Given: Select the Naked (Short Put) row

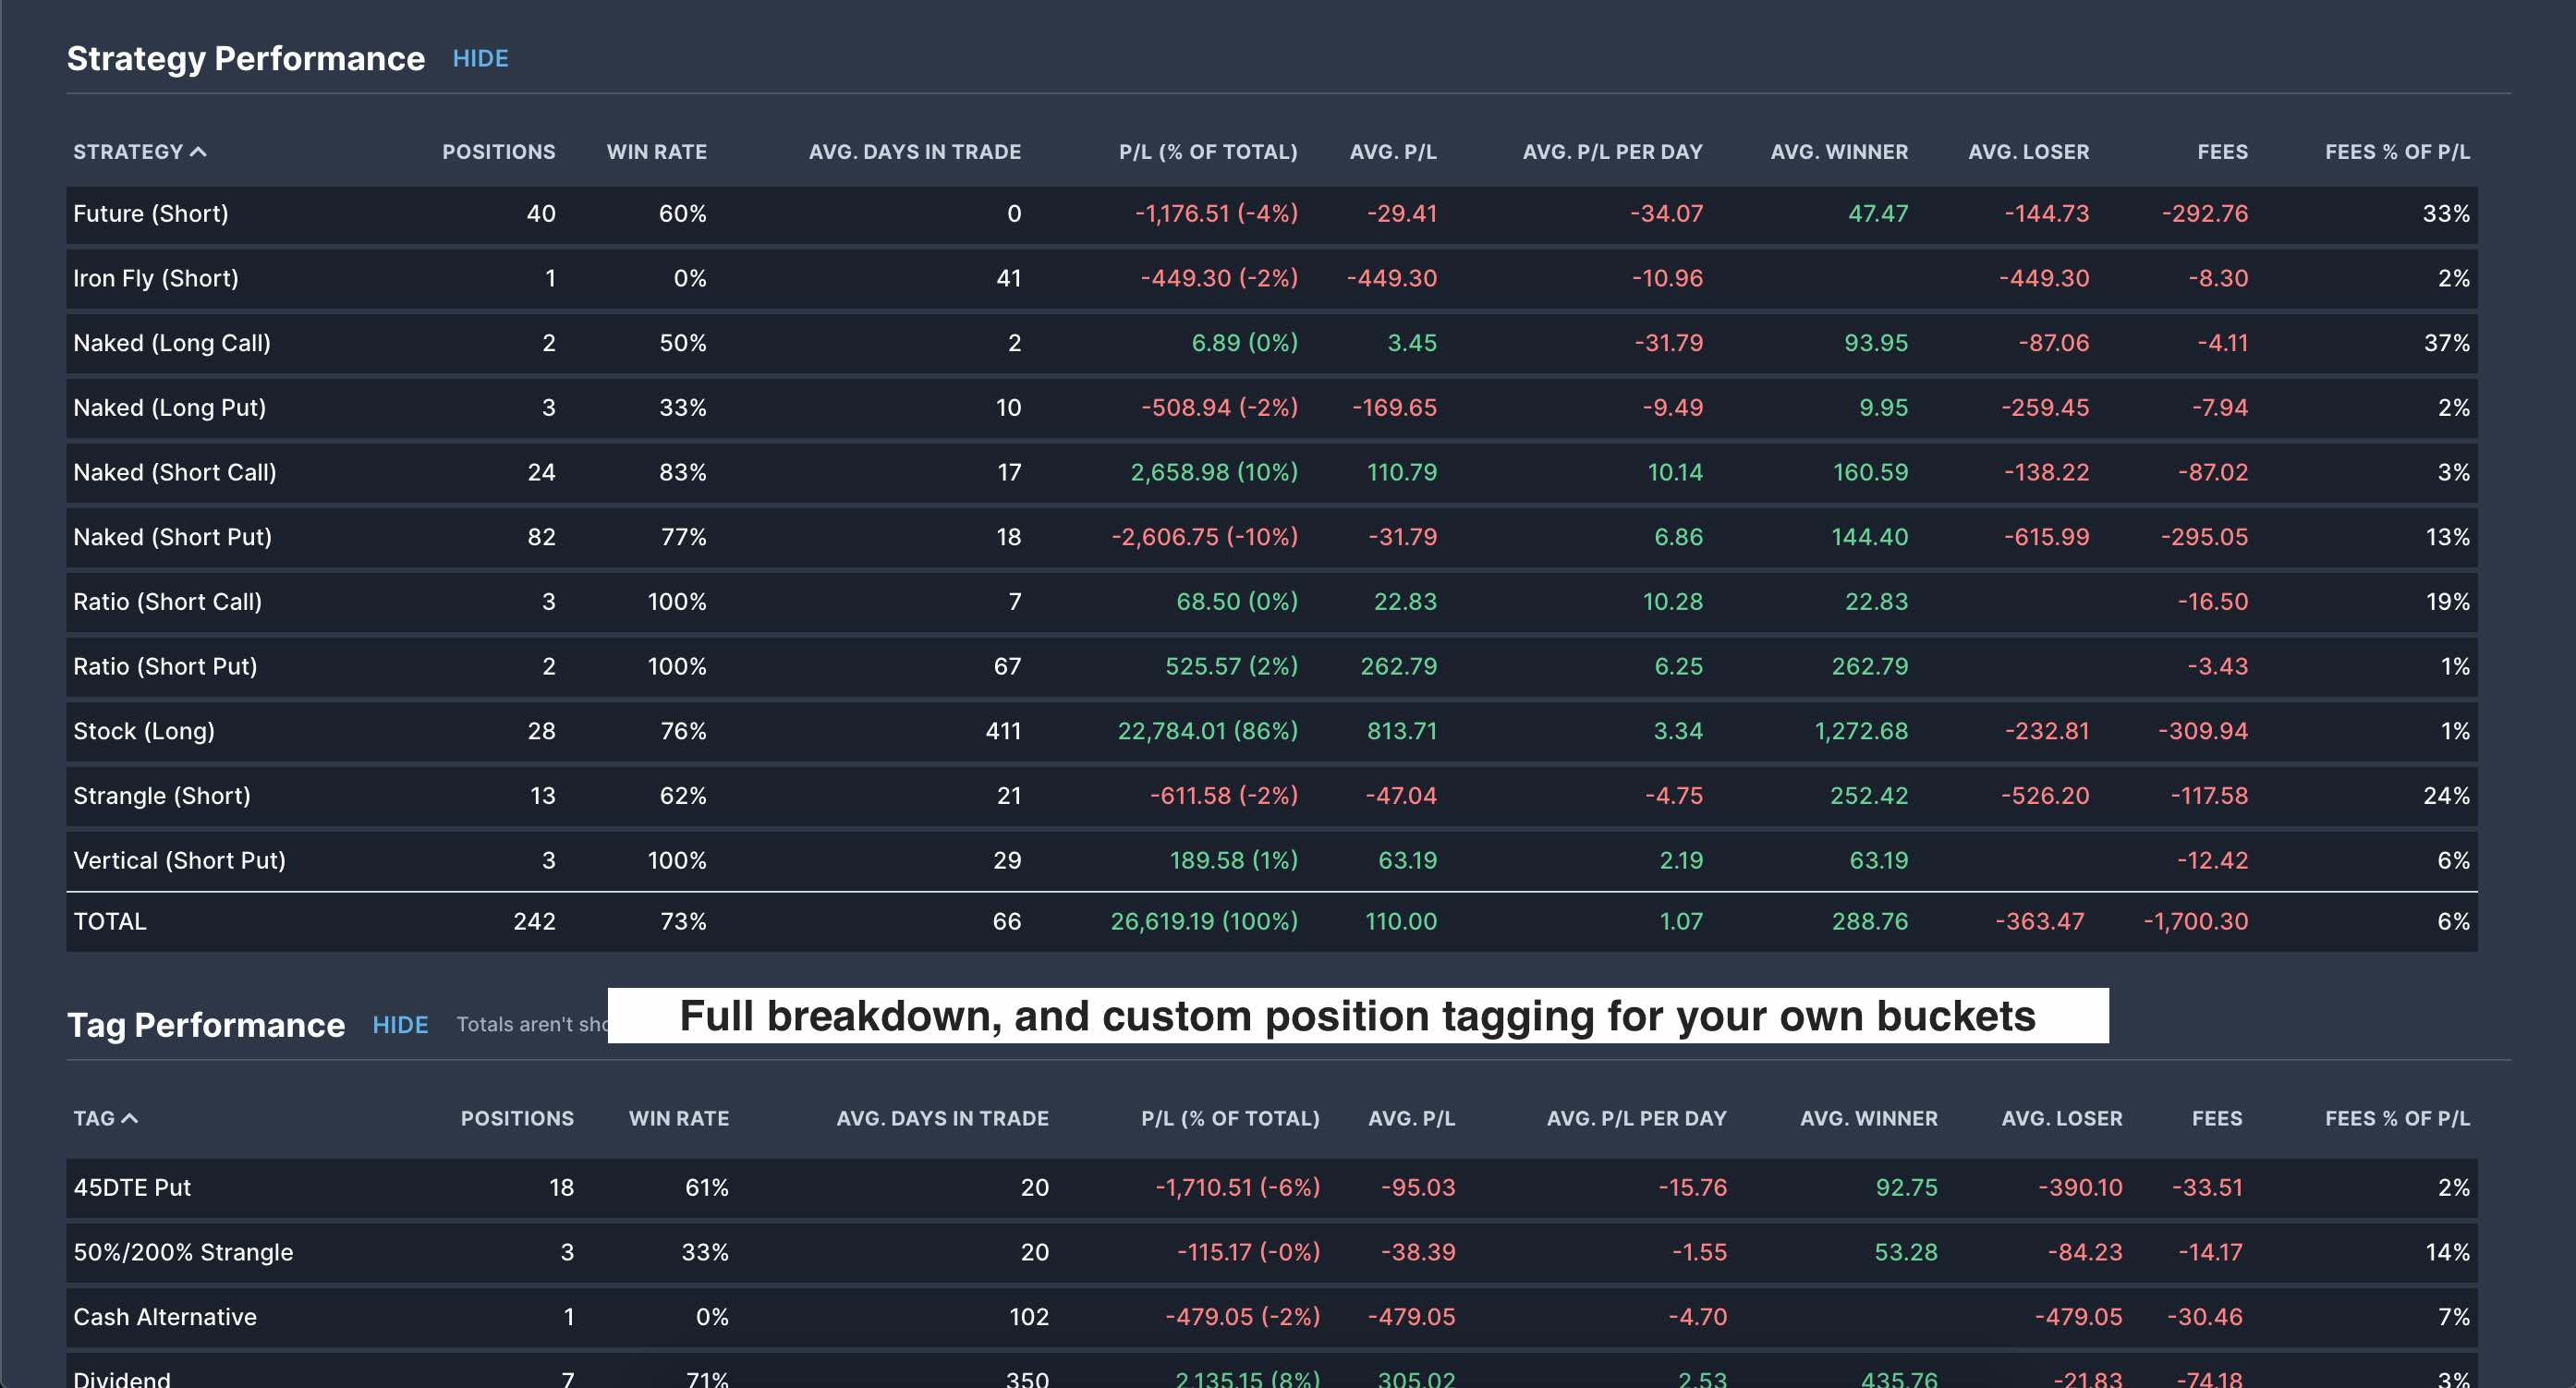Looking at the screenshot, I should [x=172, y=537].
